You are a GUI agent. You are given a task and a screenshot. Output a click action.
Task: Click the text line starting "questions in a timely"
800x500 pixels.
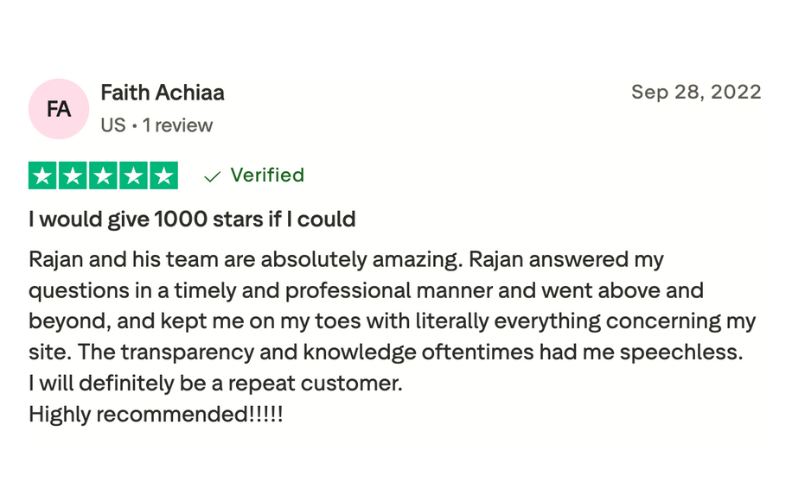tap(365, 291)
